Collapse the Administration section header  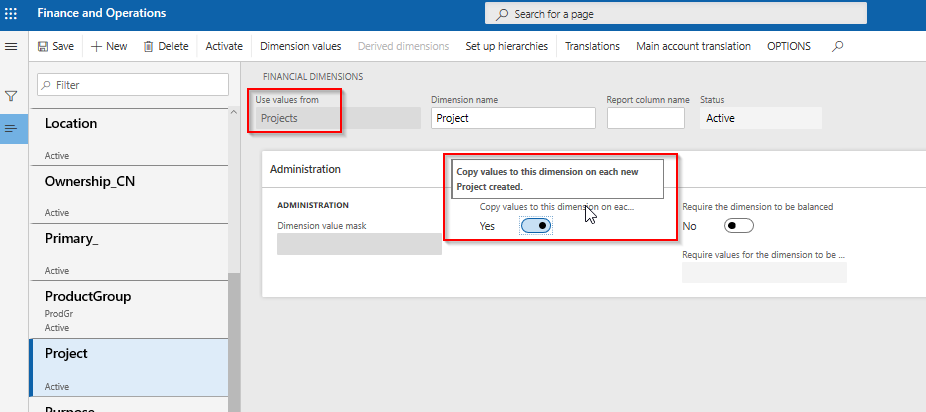click(305, 169)
